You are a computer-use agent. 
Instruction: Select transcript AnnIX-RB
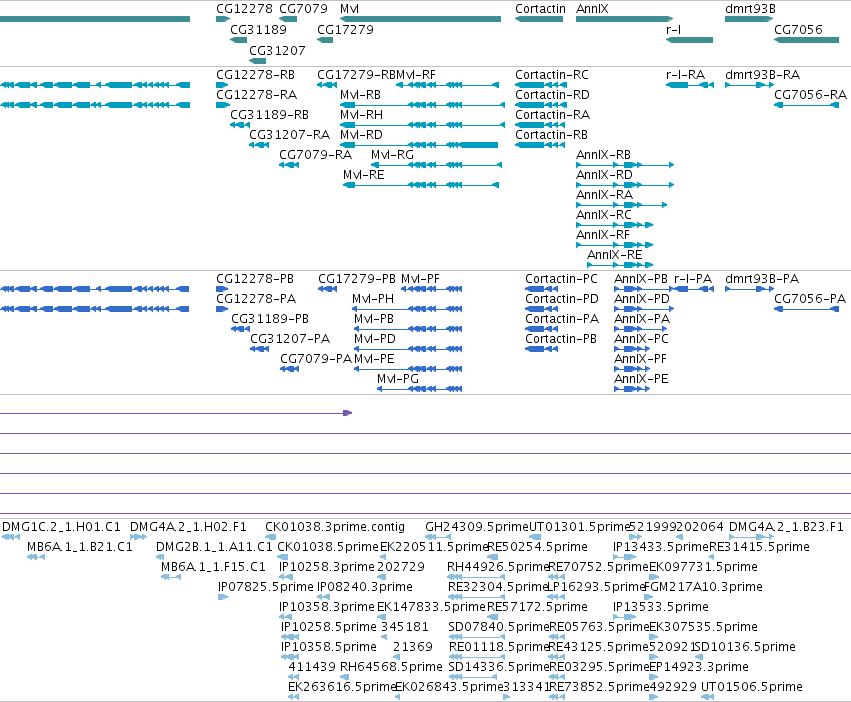(625, 165)
